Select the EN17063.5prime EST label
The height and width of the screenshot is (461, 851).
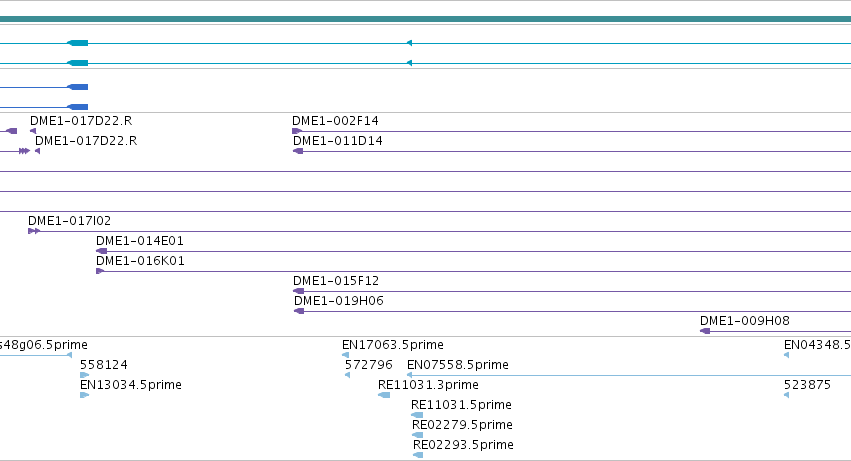(392, 345)
